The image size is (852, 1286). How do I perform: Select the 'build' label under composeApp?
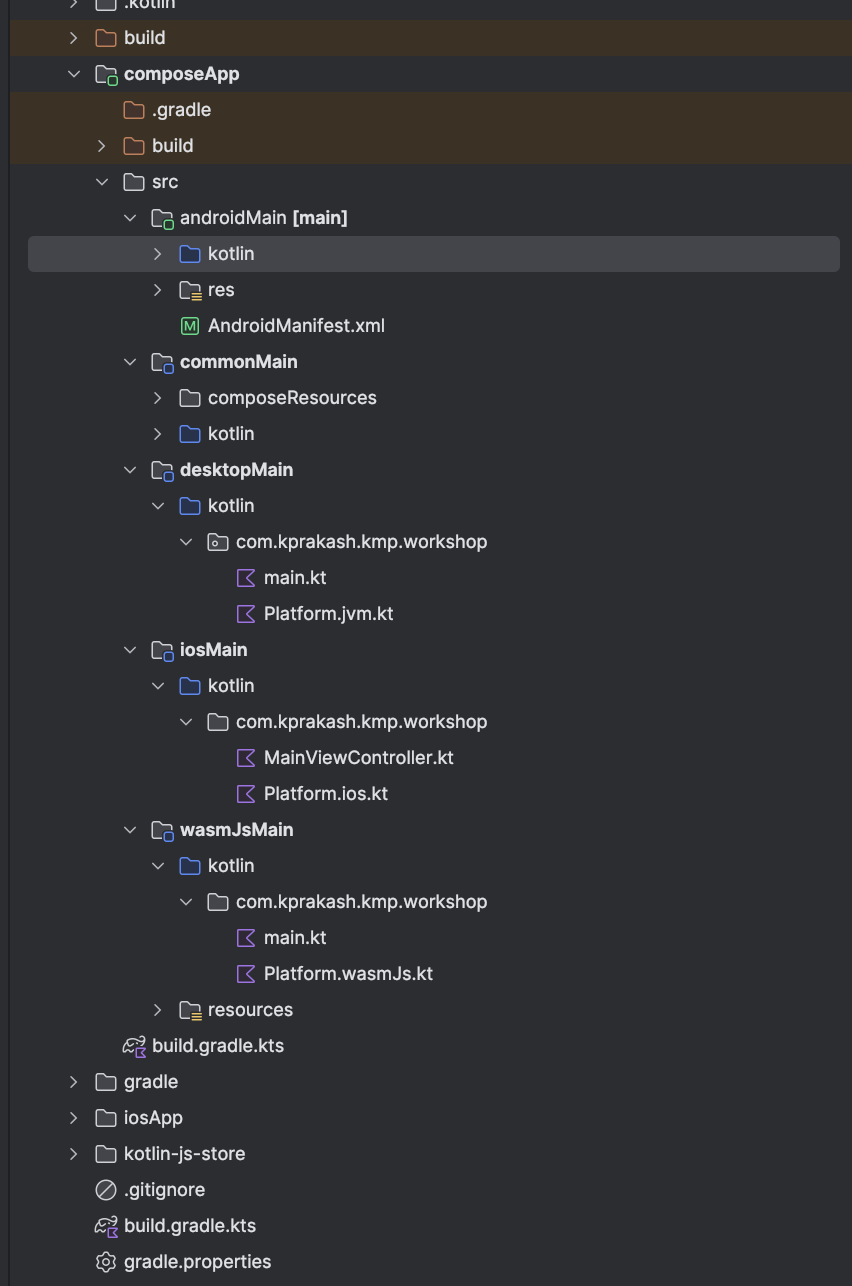click(173, 146)
